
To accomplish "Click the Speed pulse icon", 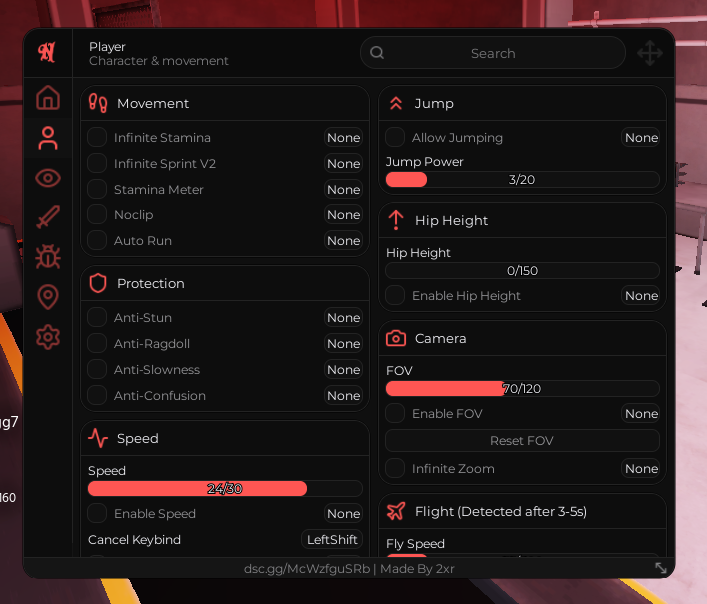I will [x=98, y=438].
